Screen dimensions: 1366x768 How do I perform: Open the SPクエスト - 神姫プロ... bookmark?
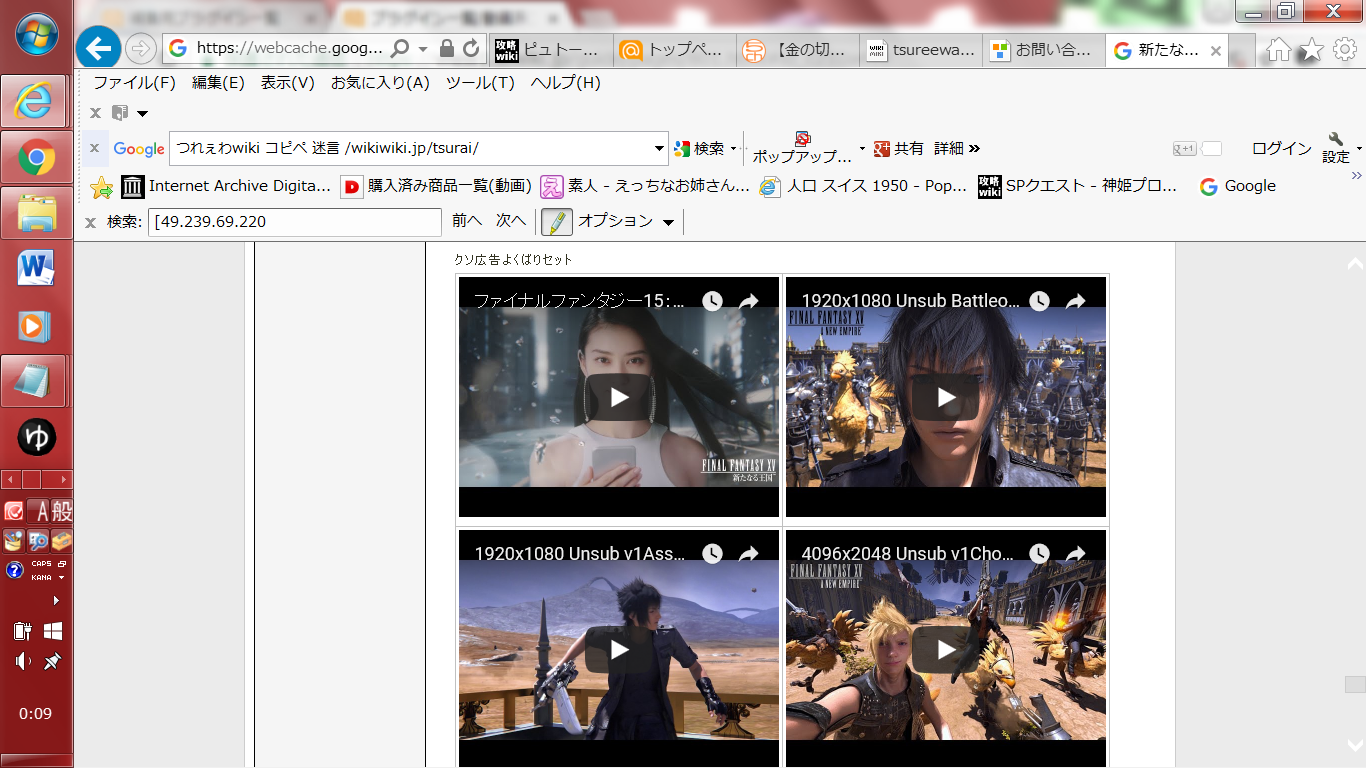(1078, 186)
